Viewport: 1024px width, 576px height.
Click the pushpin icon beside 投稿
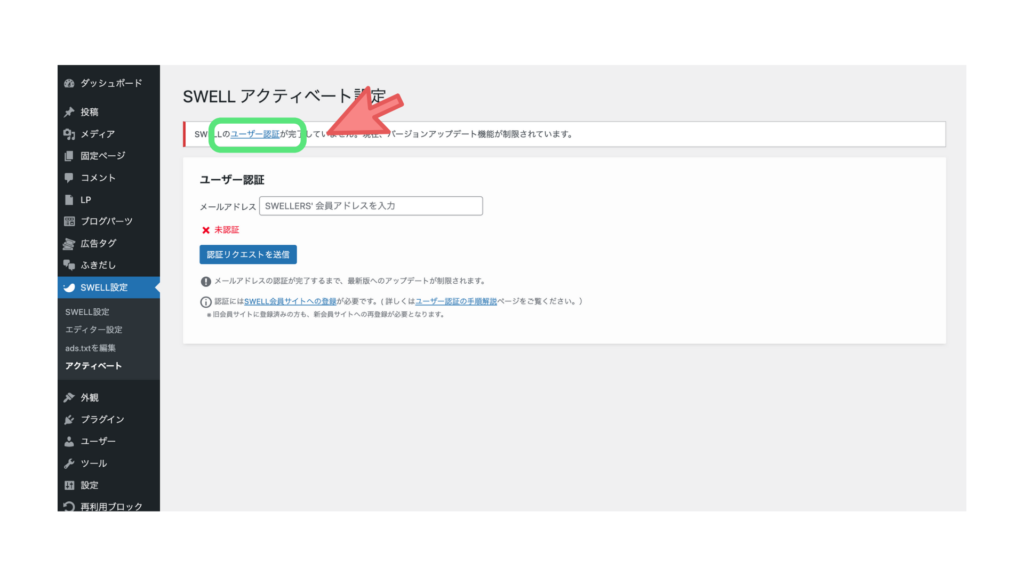[69, 112]
